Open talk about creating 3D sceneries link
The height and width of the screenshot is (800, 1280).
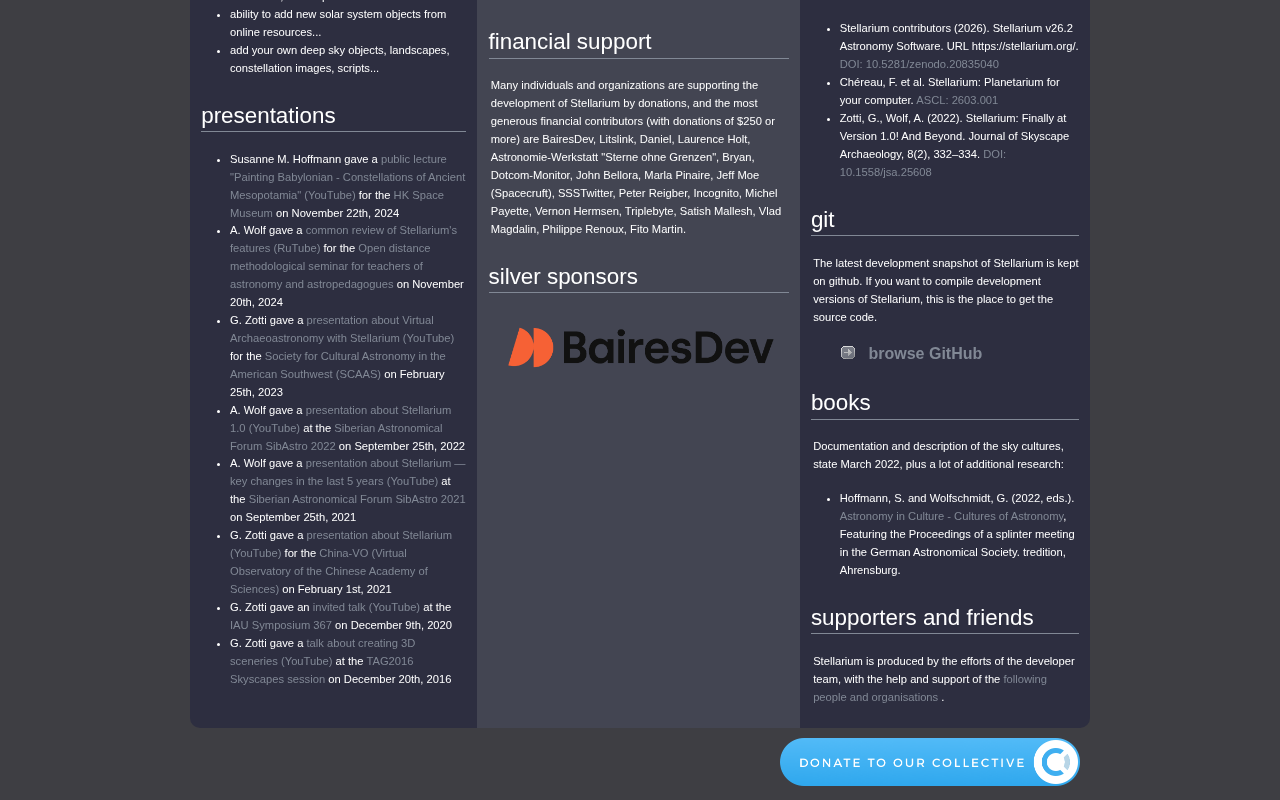click(322, 652)
